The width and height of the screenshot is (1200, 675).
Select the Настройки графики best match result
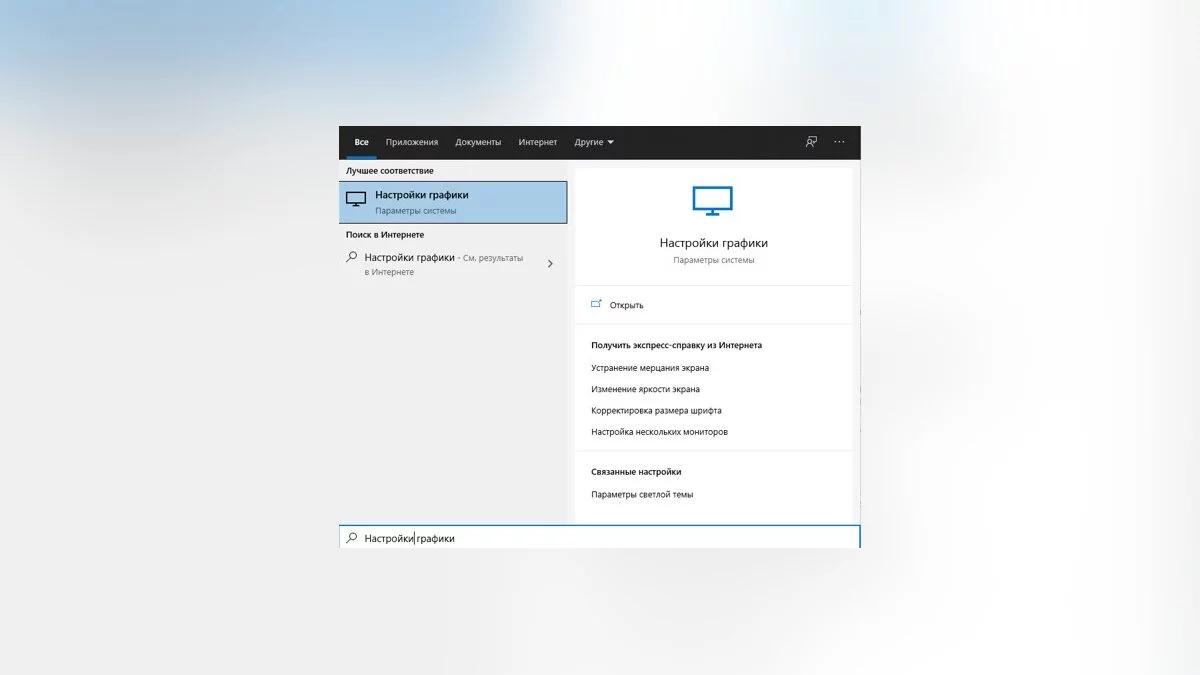pos(453,202)
